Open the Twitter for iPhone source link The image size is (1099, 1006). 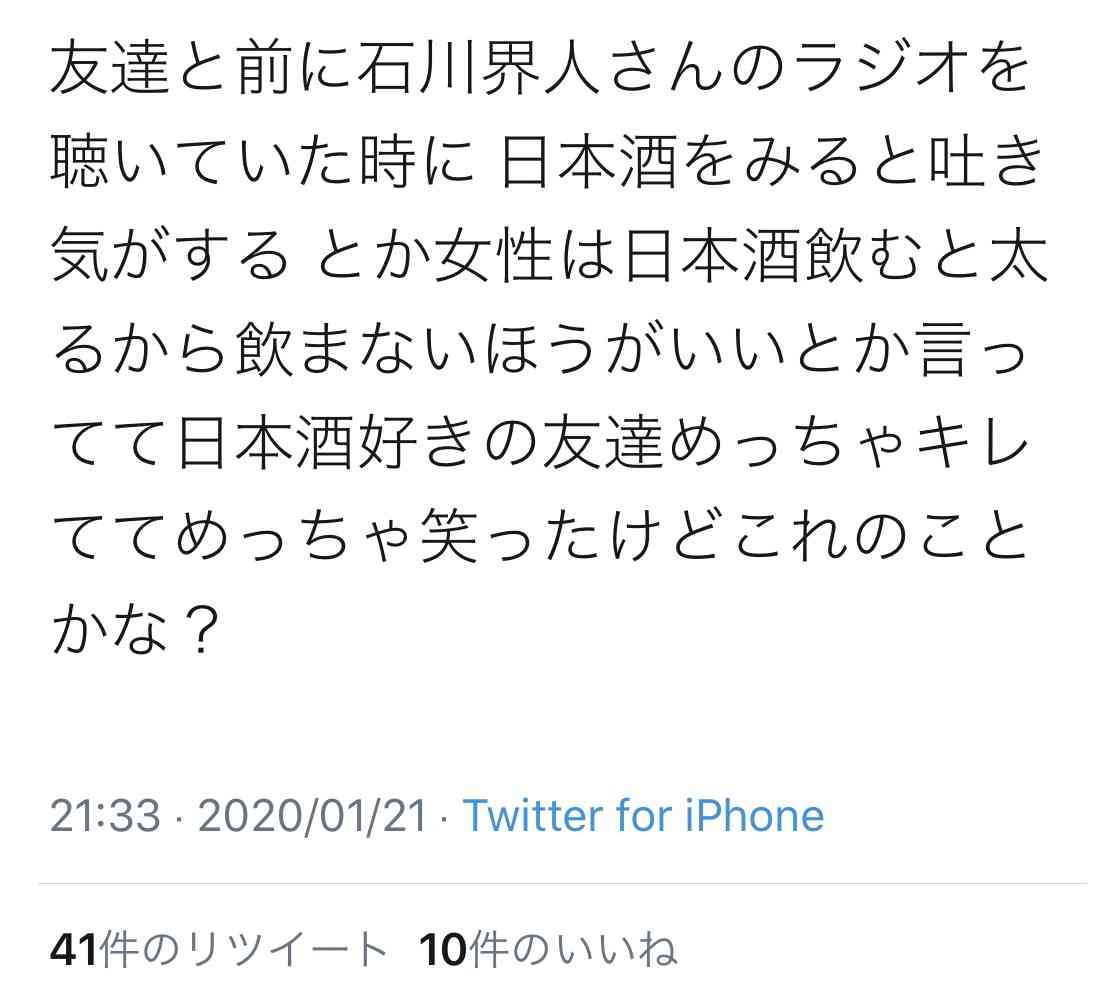point(643,815)
